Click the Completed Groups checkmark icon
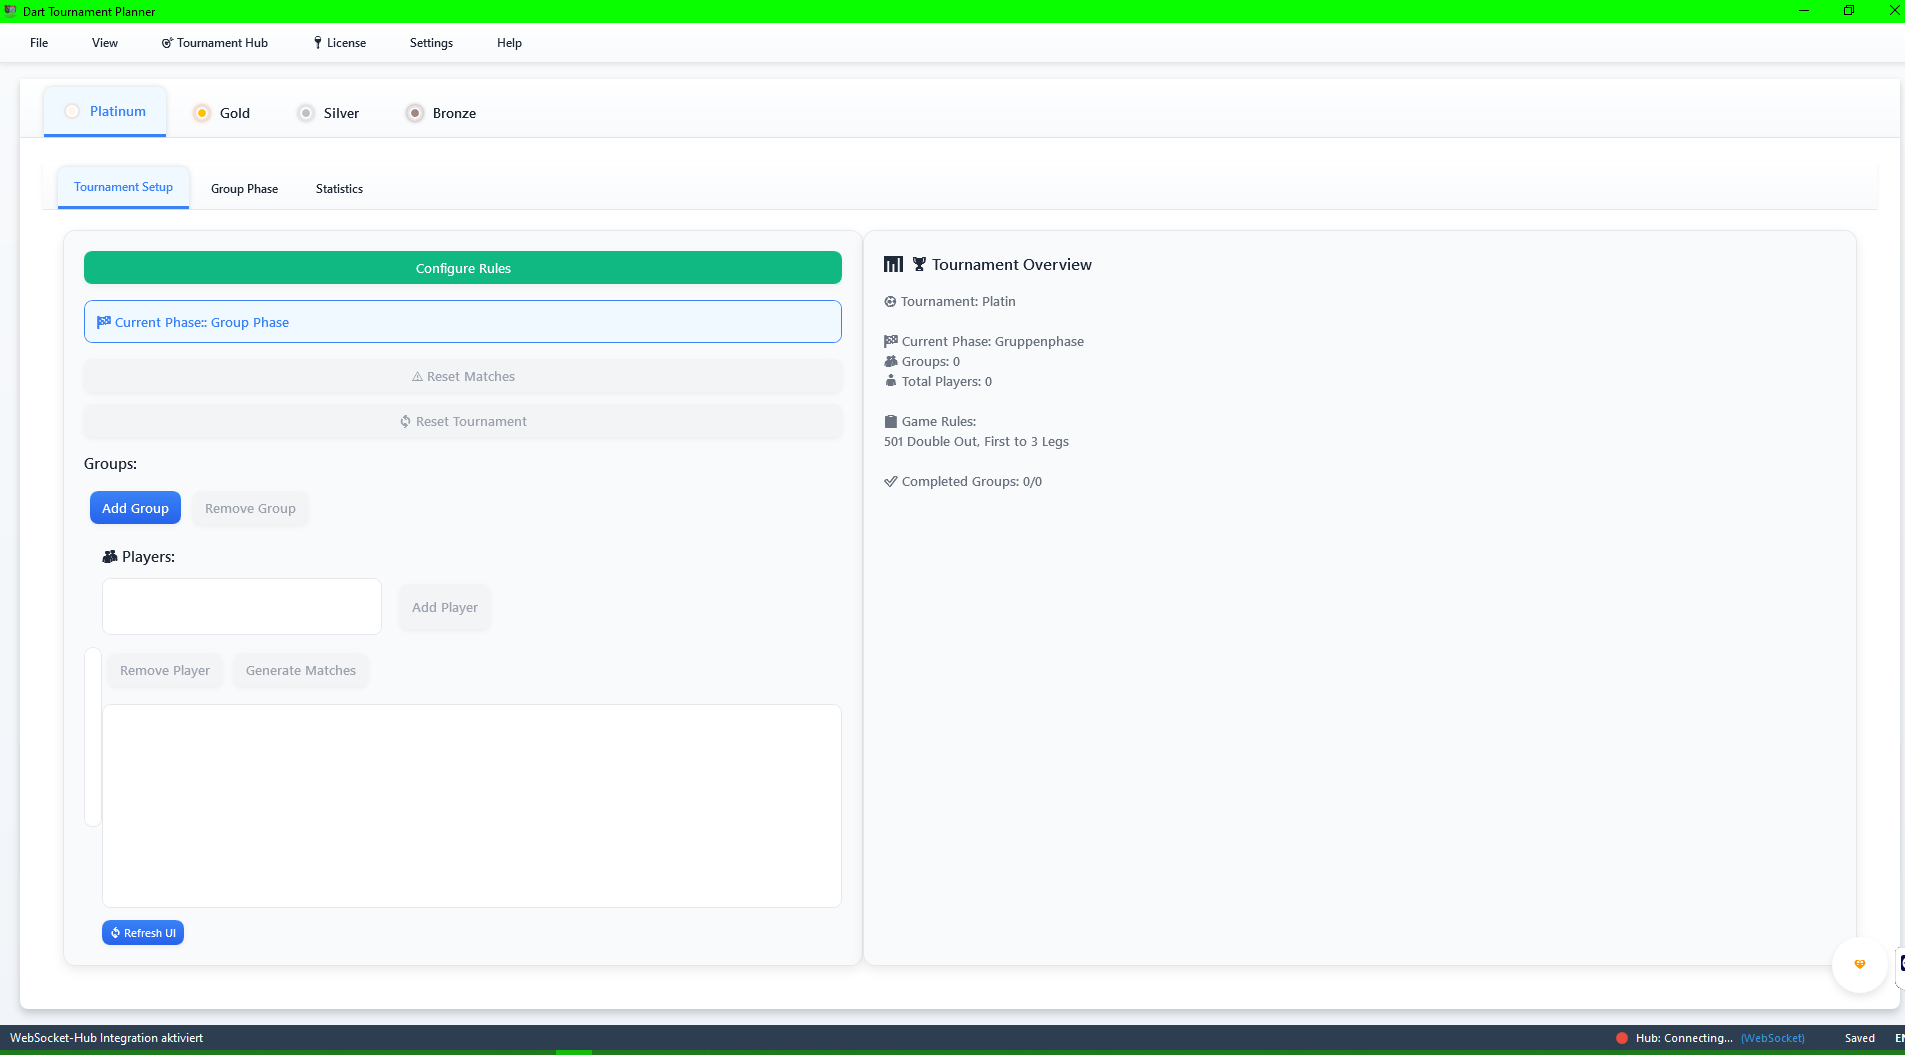Screen dimensions: 1905x1055 coord(891,481)
